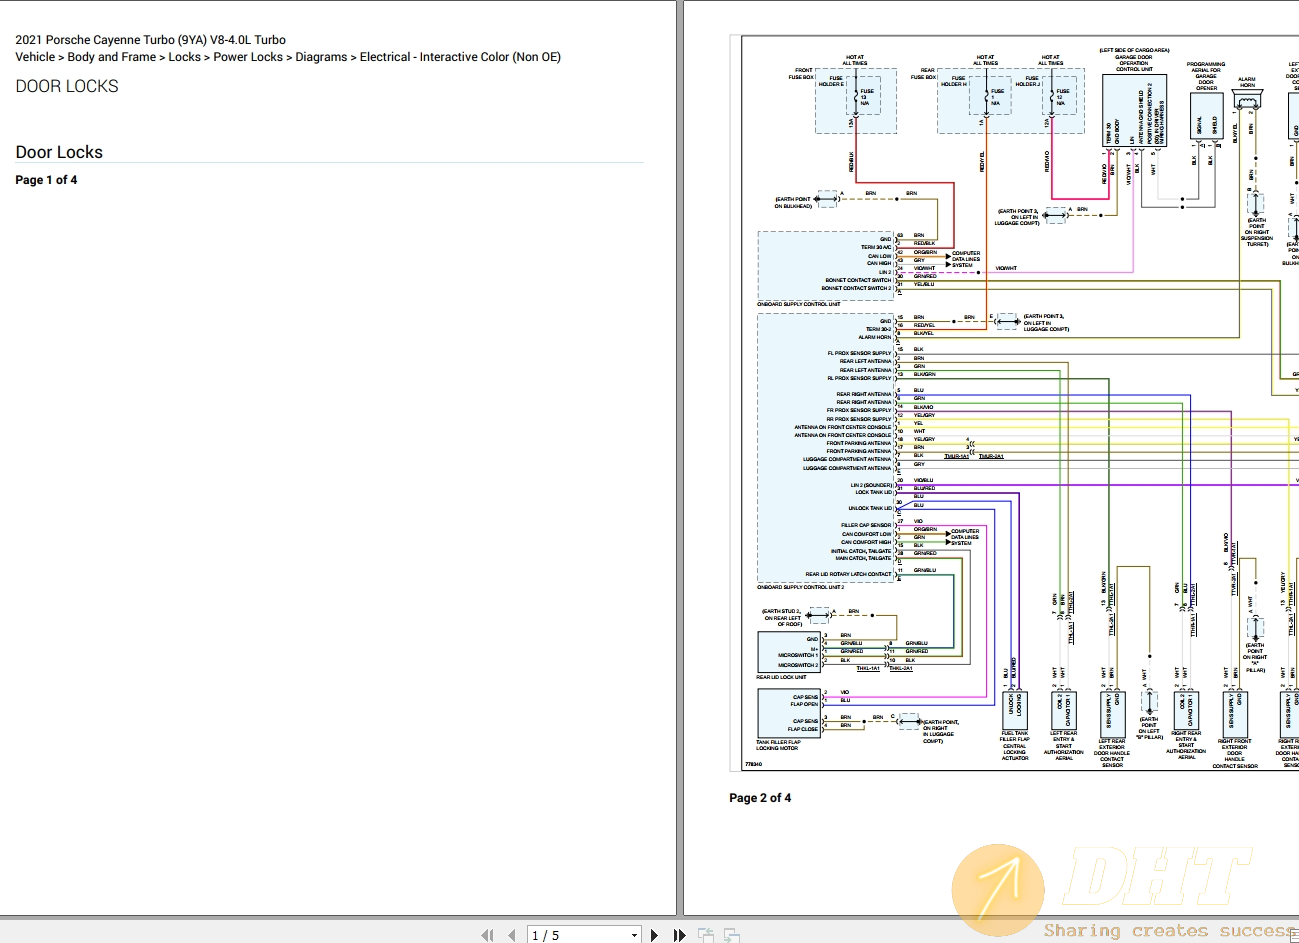Click the COMPUTER DATA LINES SYSTEM label near CAN LOW
The width and height of the screenshot is (1299, 943).
966,259
